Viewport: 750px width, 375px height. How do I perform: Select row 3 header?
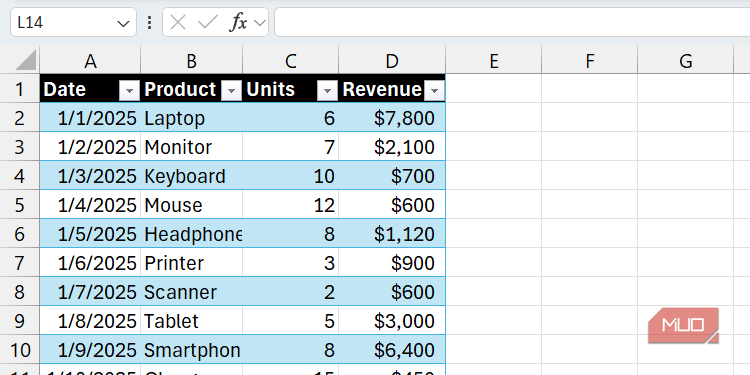click(19, 147)
